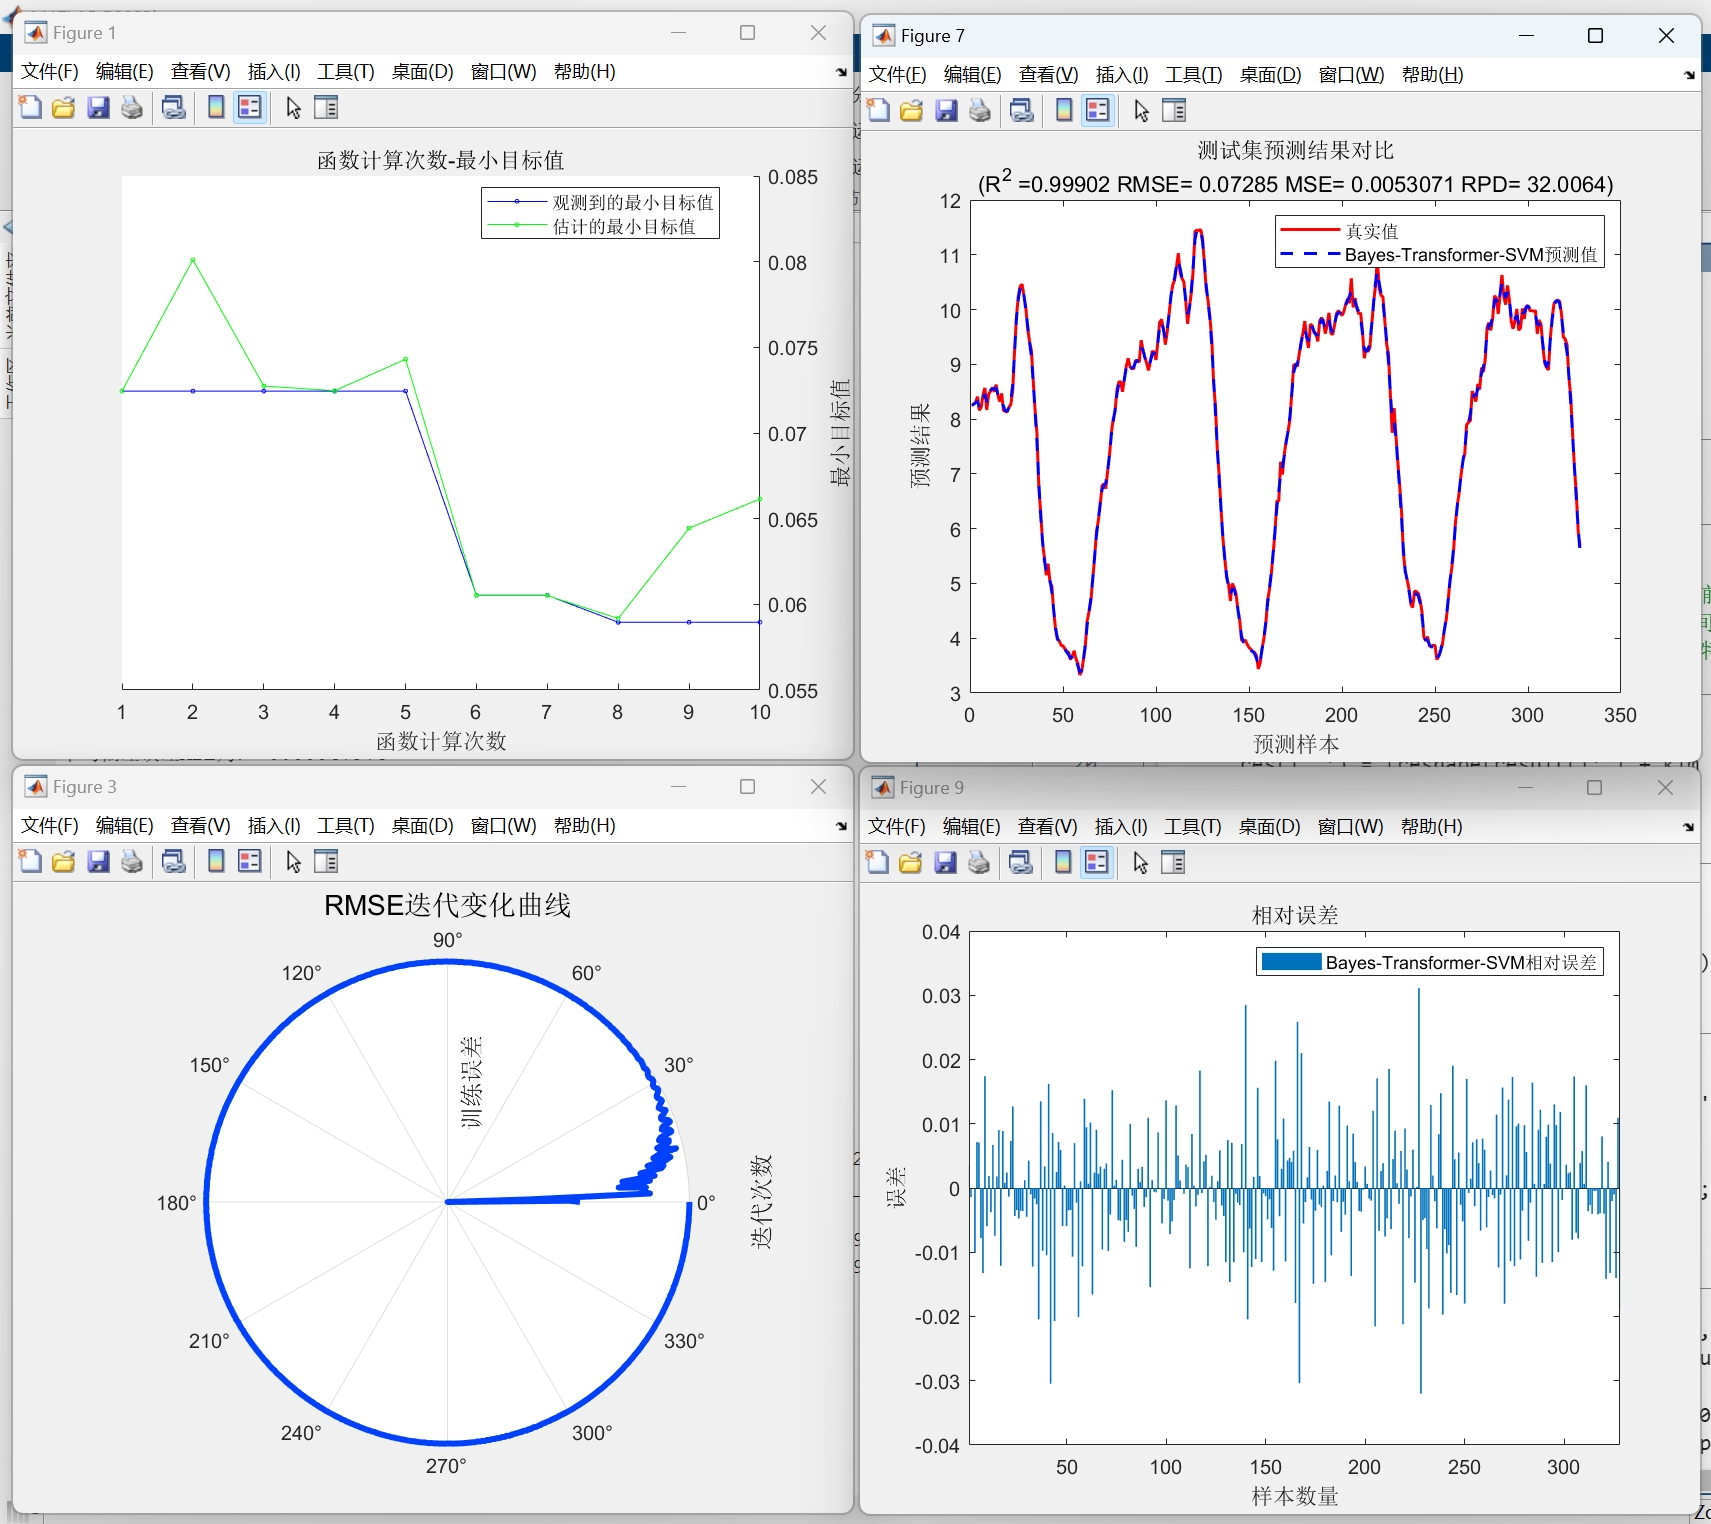Viewport: 1711px width, 1524px height.
Task: Toggle Insert Legend in Figure 3 toolbar
Action: coord(250,862)
